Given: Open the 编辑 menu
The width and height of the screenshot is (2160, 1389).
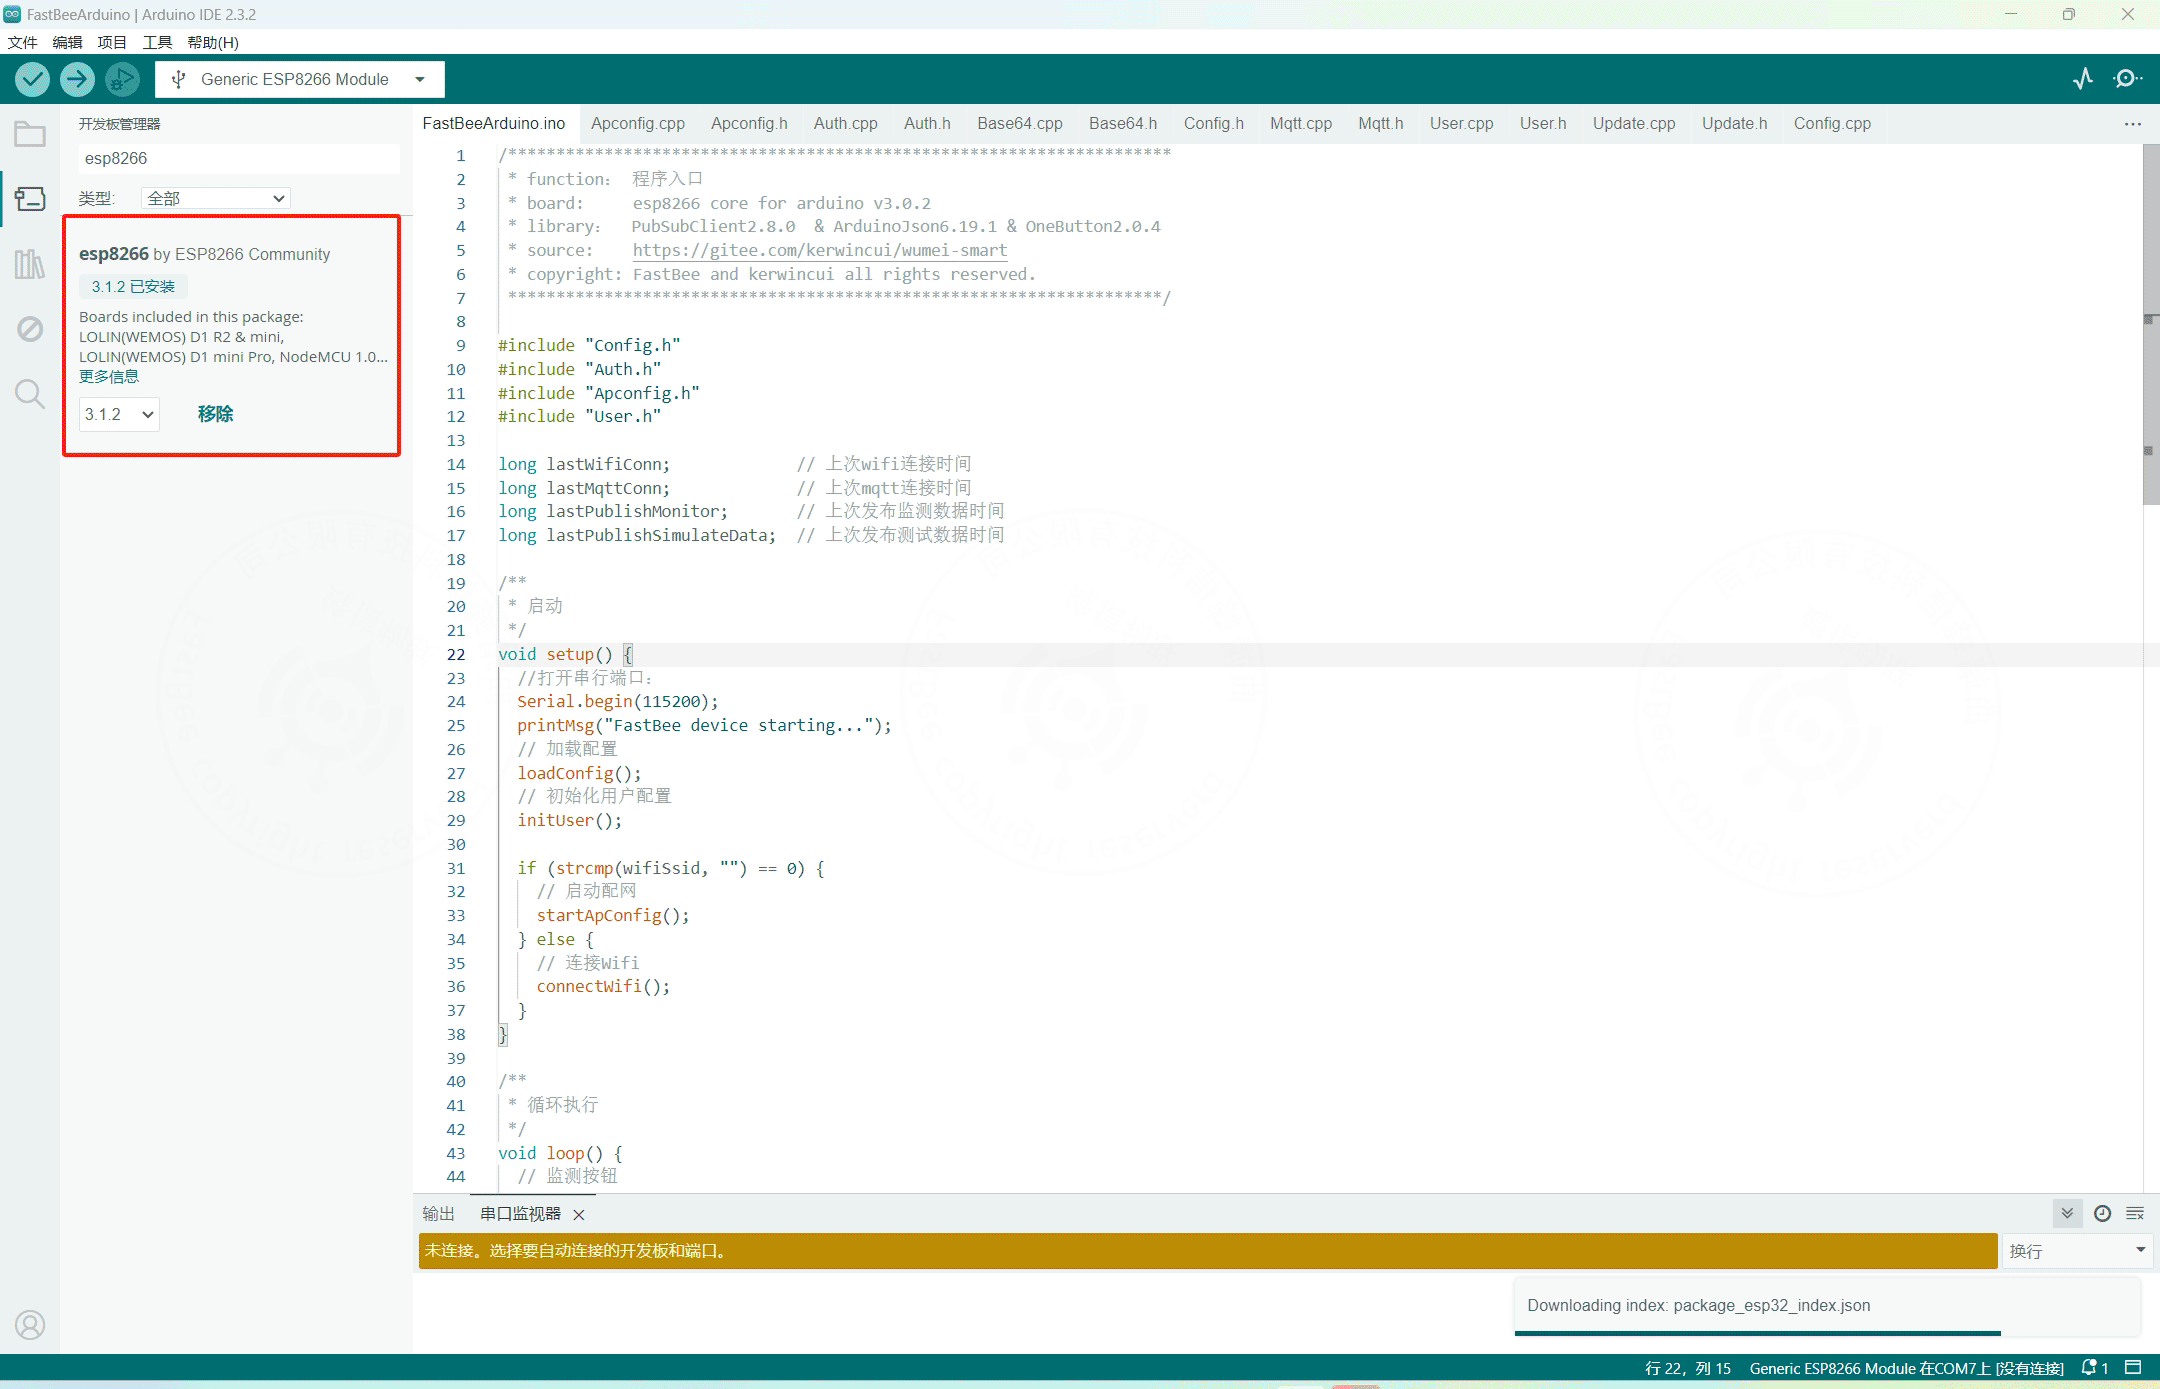Looking at the screenshot, I should coord(67,42).
